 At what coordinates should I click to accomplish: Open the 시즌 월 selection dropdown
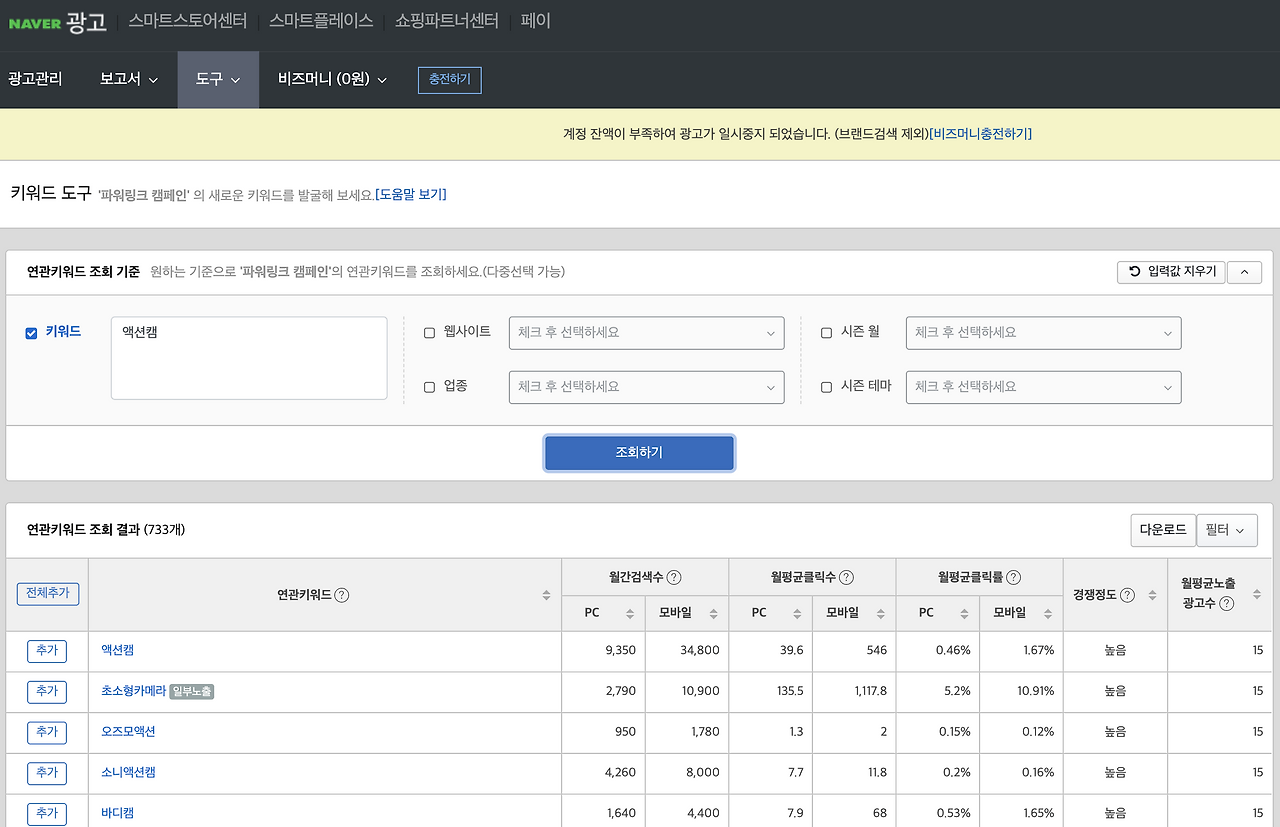[x=1043, y=333]
